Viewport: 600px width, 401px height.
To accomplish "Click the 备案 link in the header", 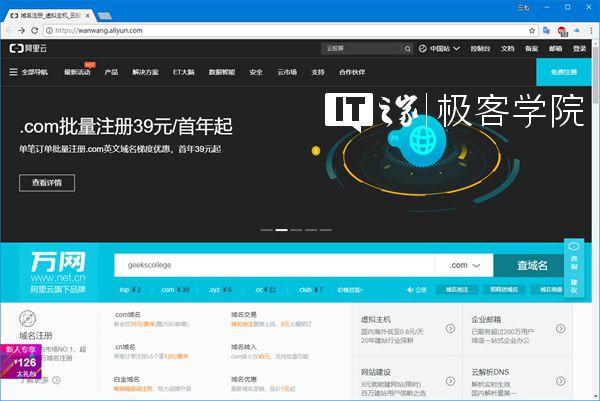I will pos(532,49).
